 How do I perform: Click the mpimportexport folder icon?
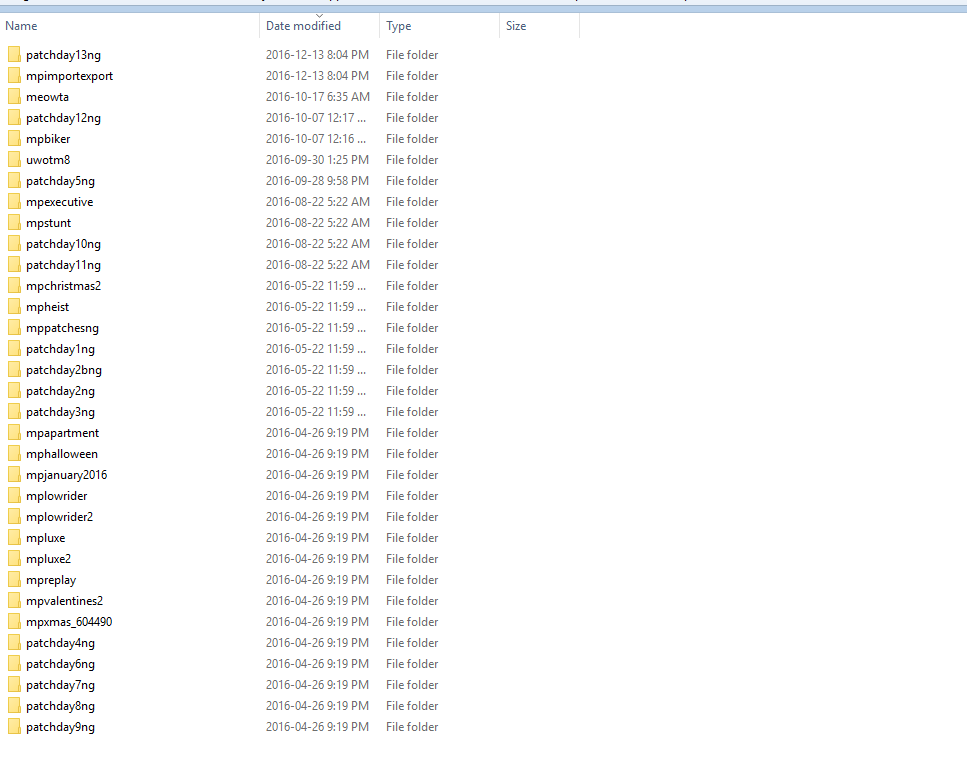[x=14, y=76]
